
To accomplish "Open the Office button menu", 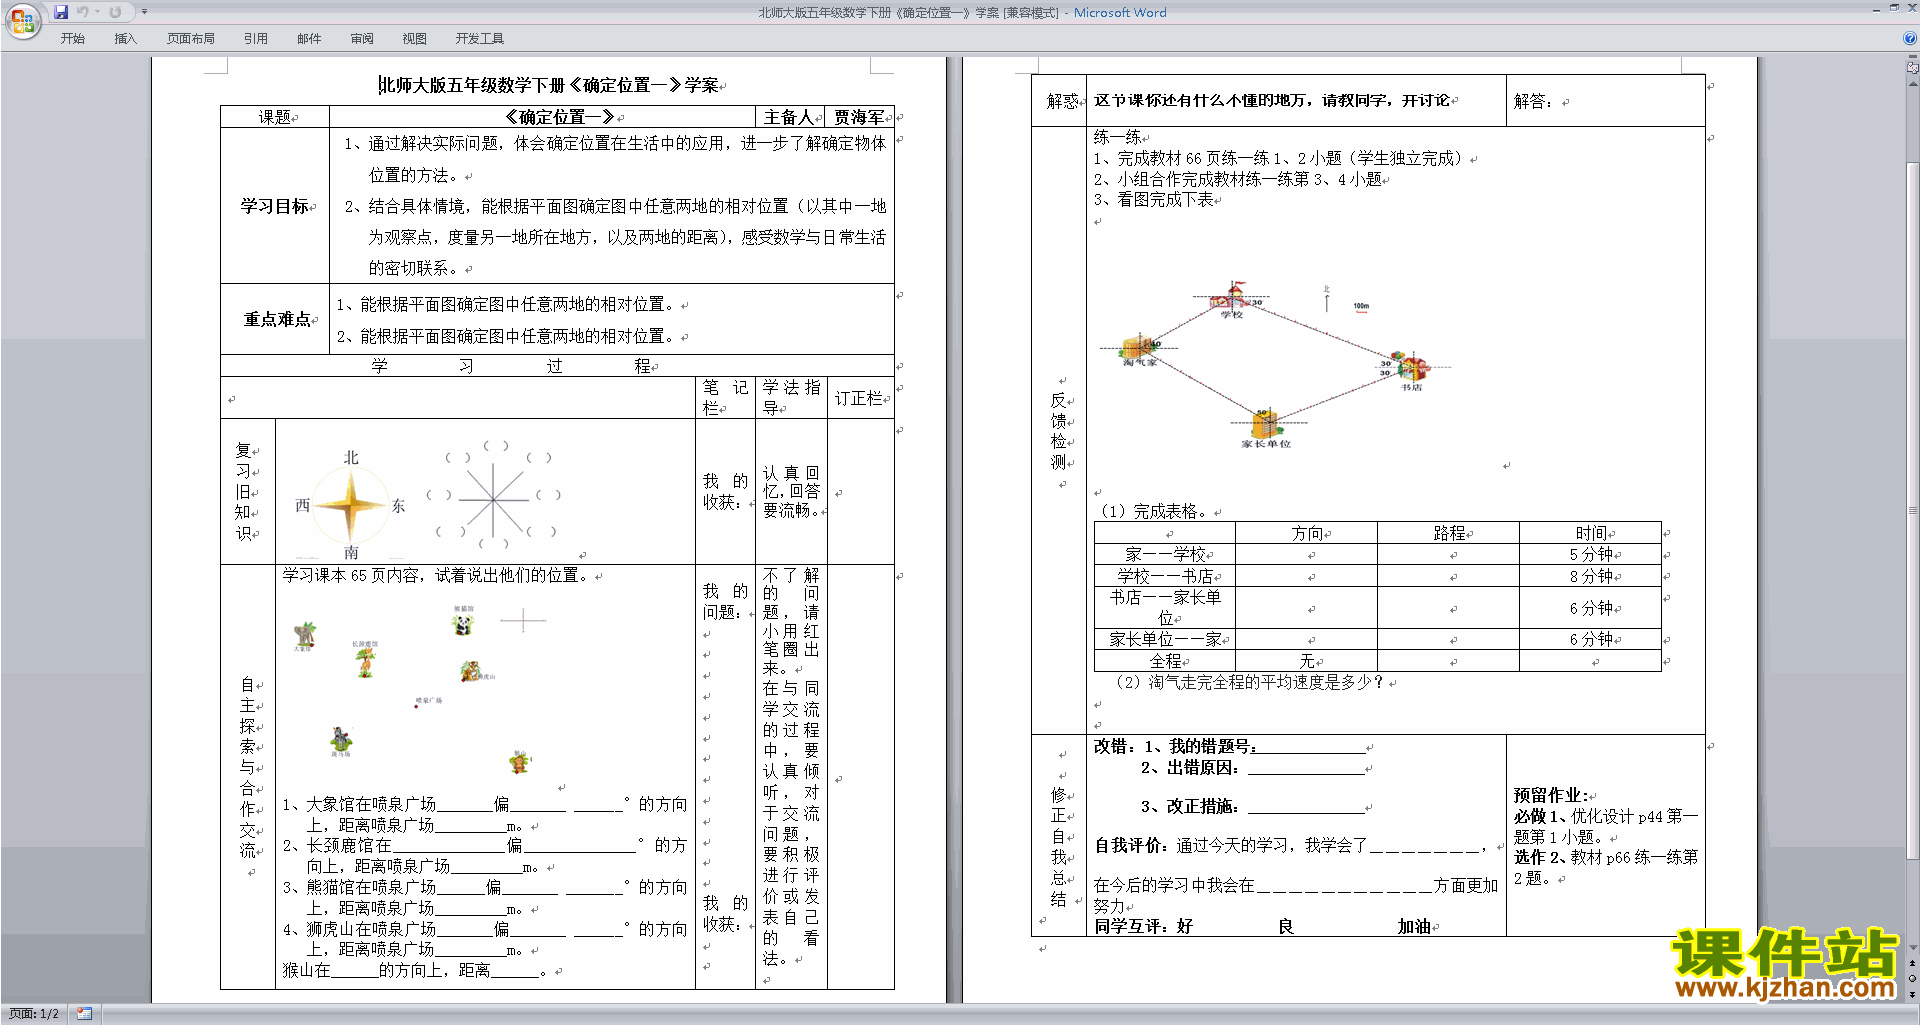I will 22,20.
